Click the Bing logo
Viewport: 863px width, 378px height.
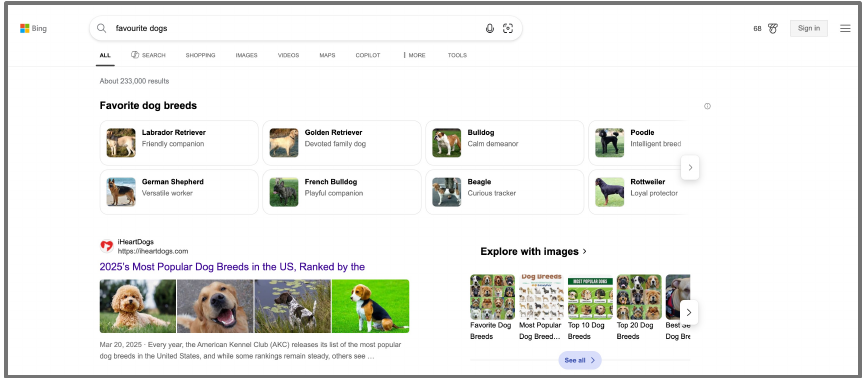click(33, 29)
